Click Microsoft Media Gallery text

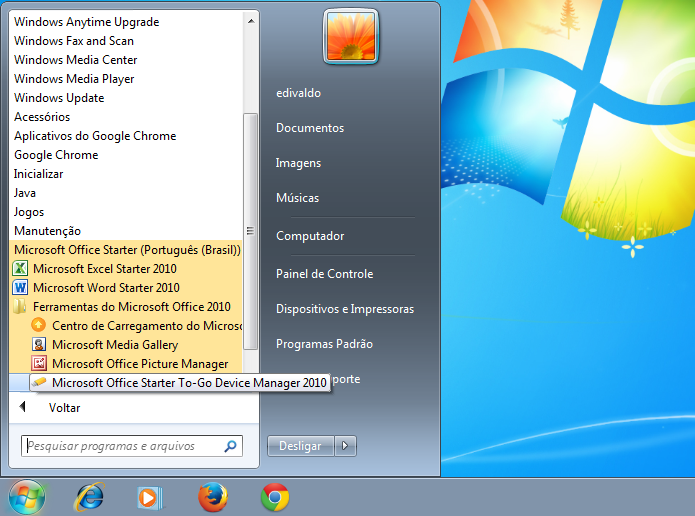[115, 345]
